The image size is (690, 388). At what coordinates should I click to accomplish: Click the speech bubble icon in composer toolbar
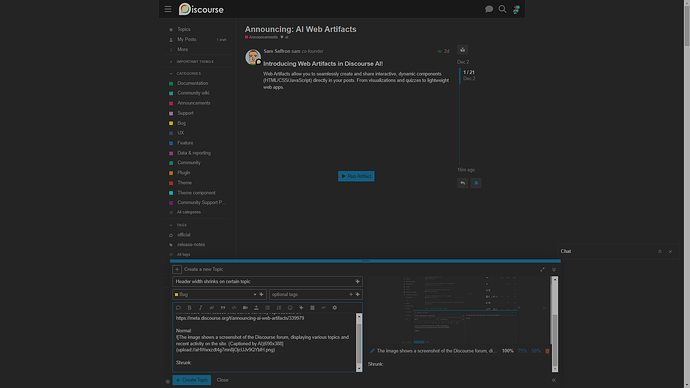point(178,307)
